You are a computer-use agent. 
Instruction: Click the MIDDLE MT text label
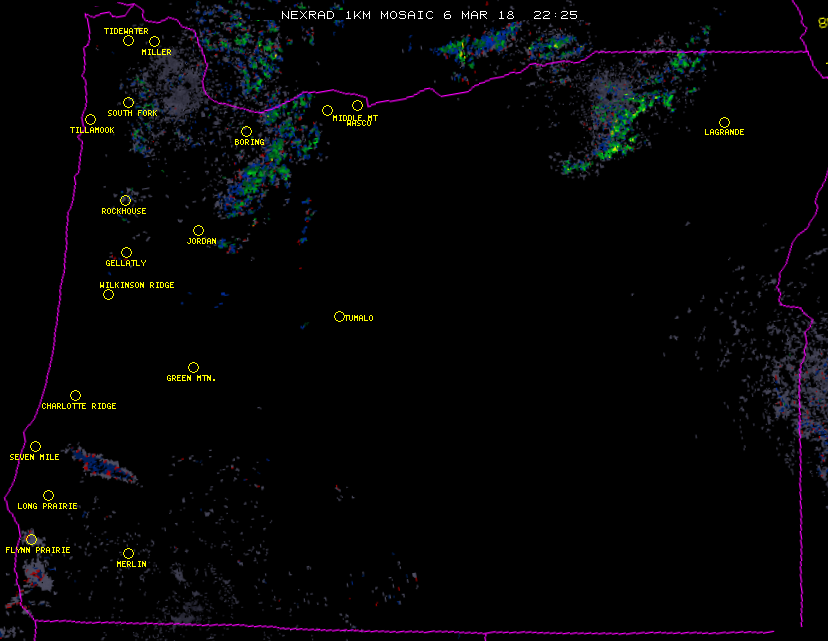(x=358, y=118)
